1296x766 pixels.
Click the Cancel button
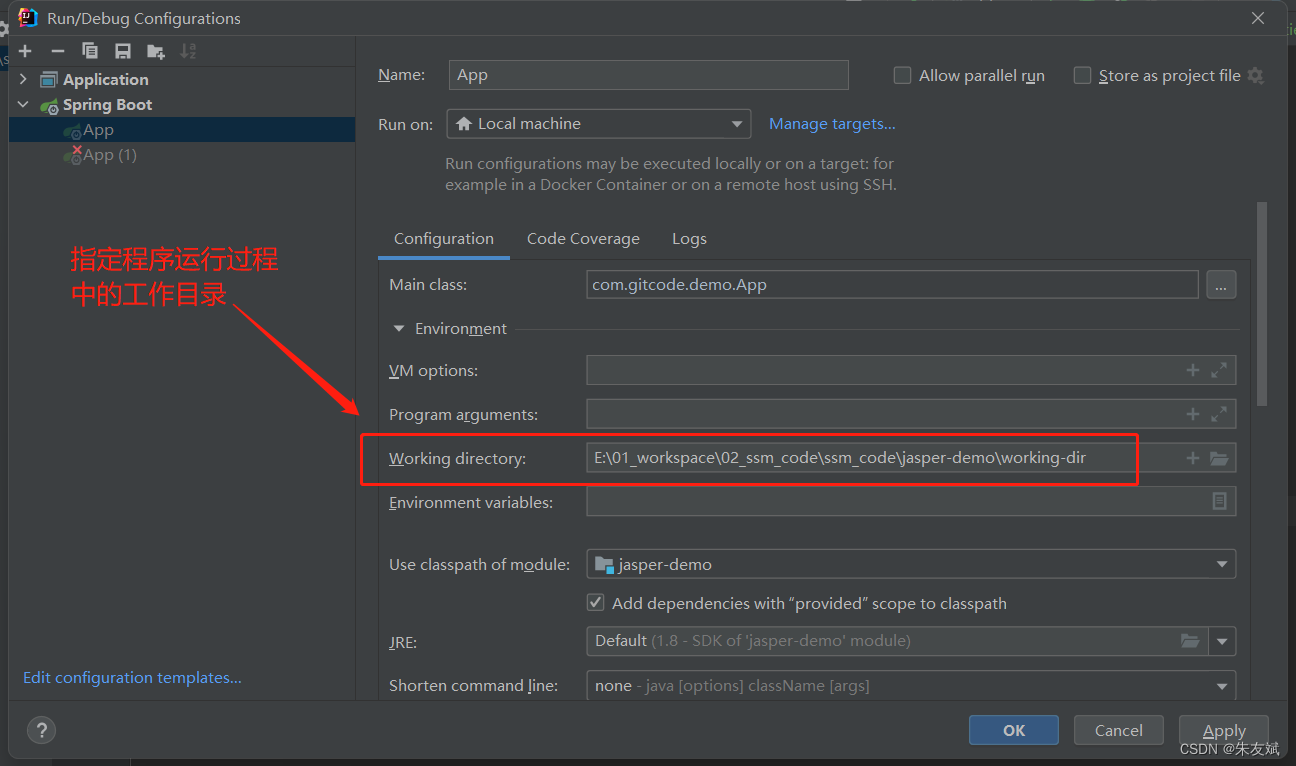click(x=1118, y=730)
